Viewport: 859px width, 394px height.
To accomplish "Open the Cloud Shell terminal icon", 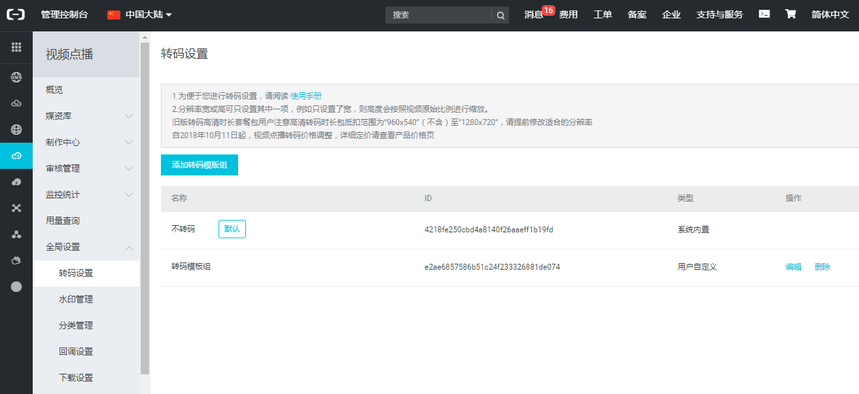I will [764, 15].
